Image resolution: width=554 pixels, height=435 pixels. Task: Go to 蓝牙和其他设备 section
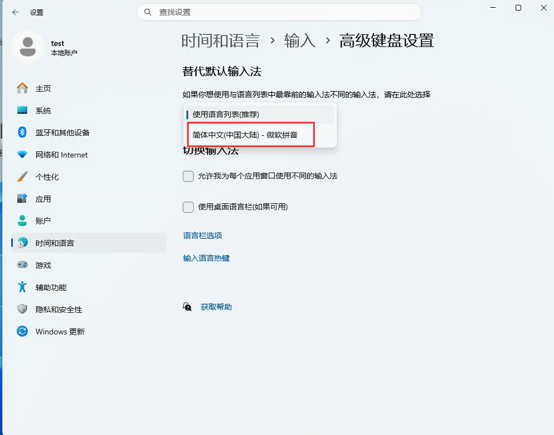[x=89, y=133]
